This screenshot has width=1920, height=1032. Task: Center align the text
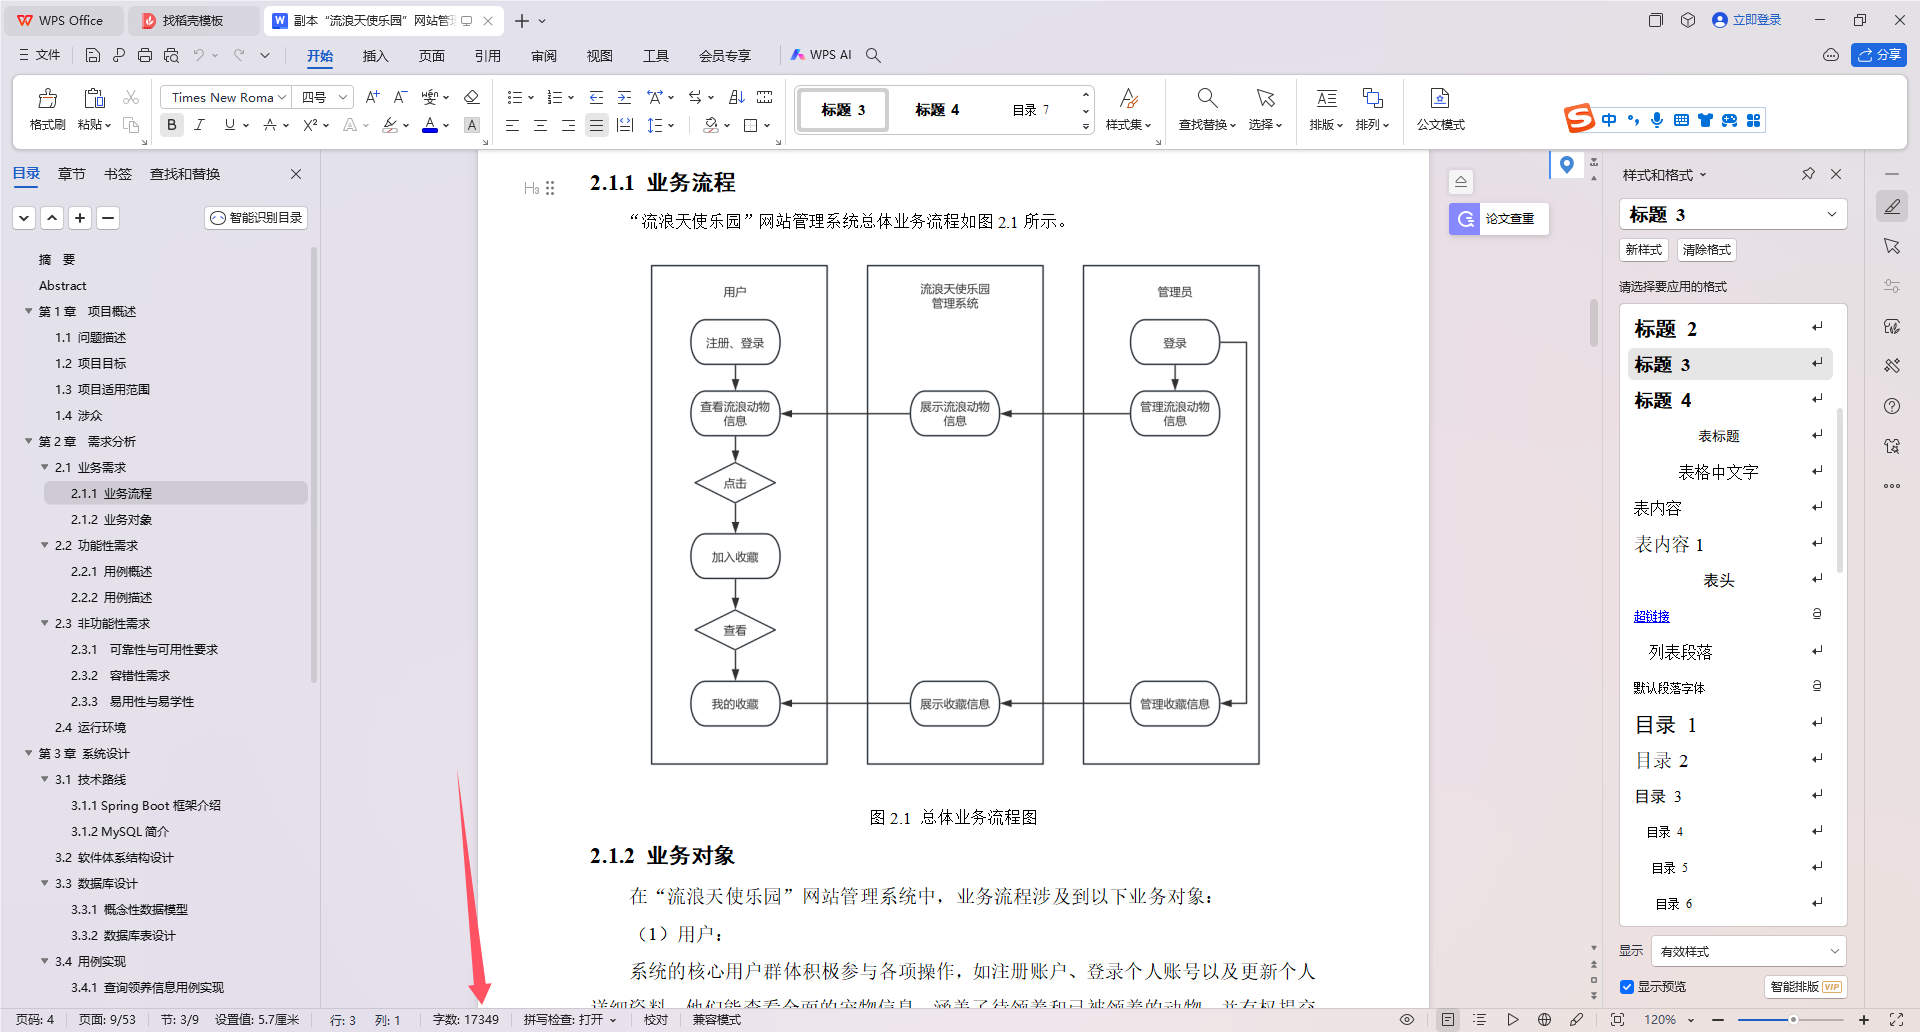point(540,125)
